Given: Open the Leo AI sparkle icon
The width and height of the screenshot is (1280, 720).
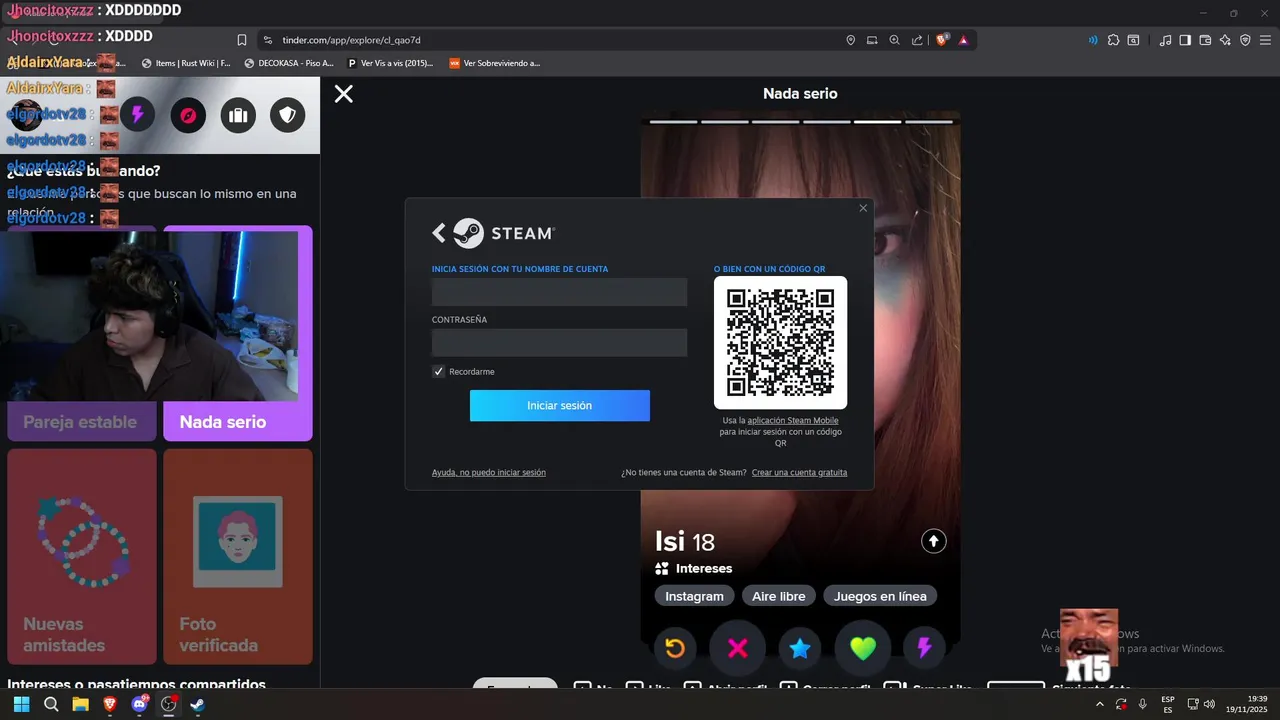Looking at the screenshot, I should click(1225, 40).
